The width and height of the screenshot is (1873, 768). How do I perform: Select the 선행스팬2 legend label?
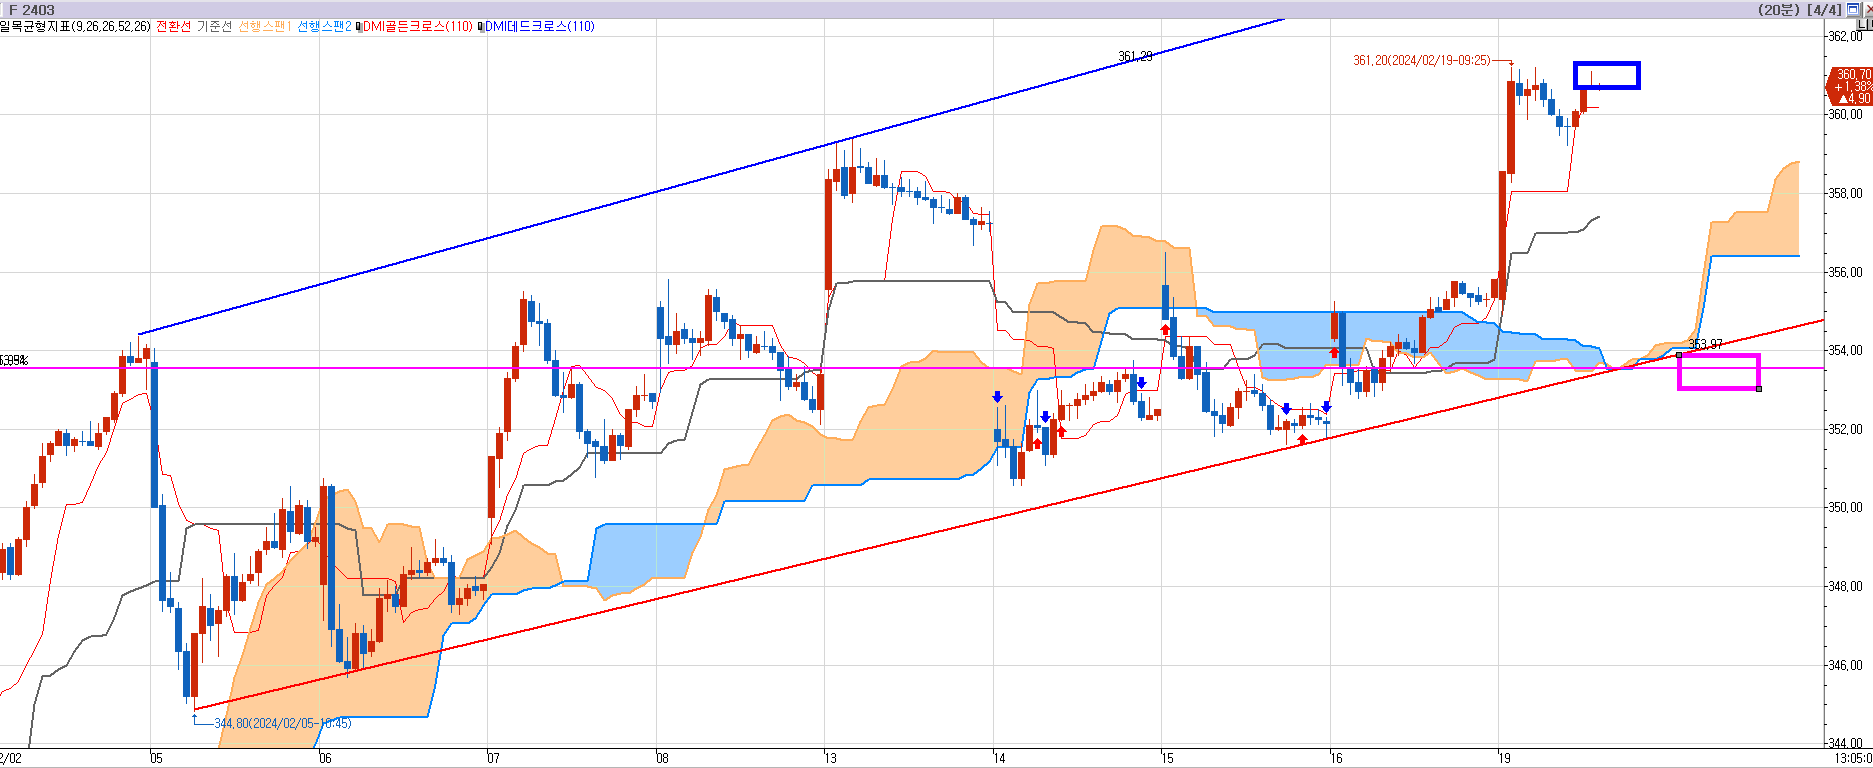325,27
